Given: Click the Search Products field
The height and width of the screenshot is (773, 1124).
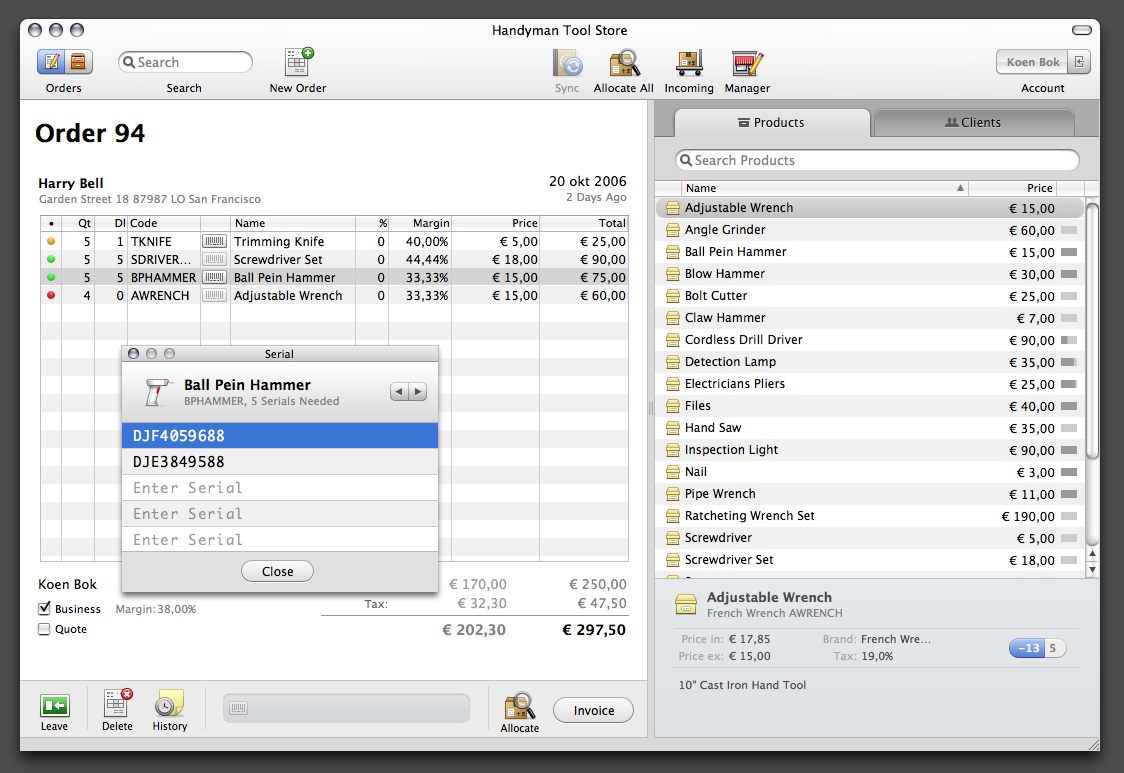Looking at the screenshot, I should tap(878, 160).
